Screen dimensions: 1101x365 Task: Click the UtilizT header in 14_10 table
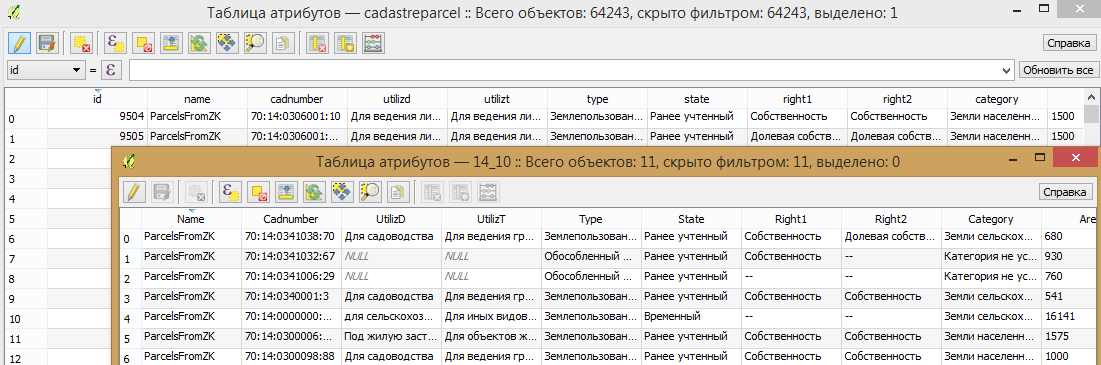click(491, 219)
